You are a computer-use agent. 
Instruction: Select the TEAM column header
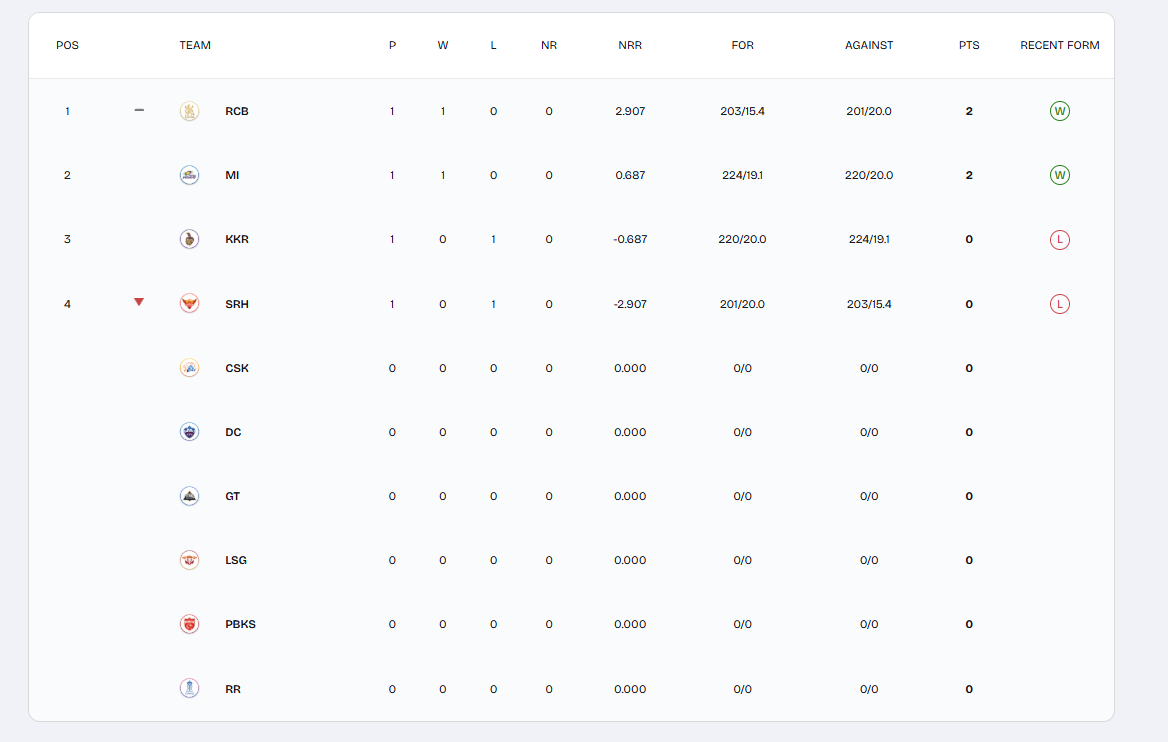[x=195, y=45]
